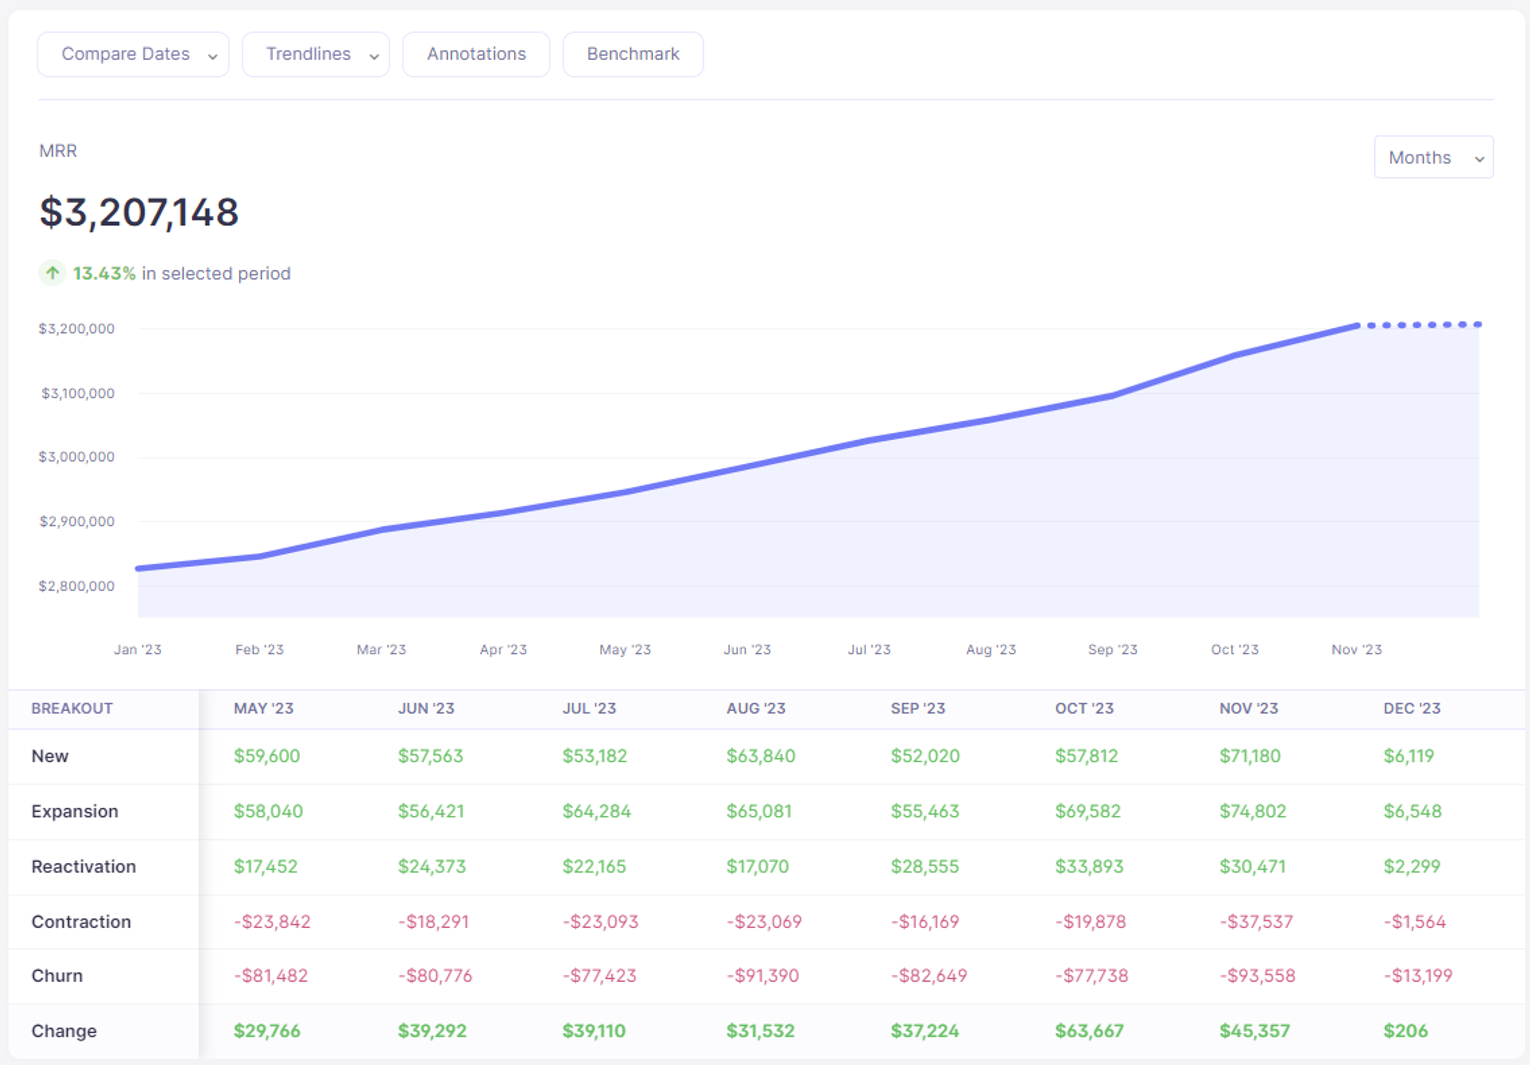Select the SEP '23 column header
Image resolution: width=1530 pixels, height=1065 pixels.
tap(918, 708)
